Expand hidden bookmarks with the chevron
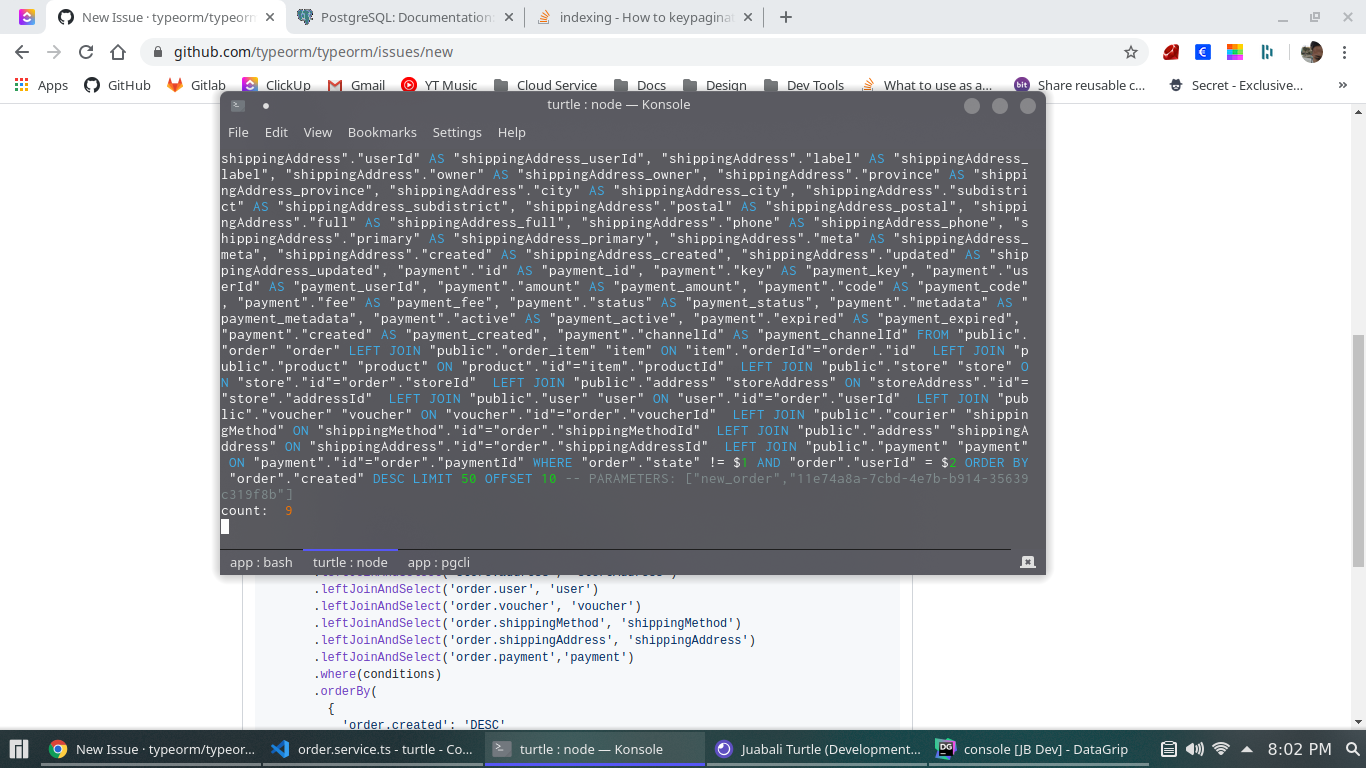The width and height of the screenshot is (1366, 768). click(x=1342, y=85)
